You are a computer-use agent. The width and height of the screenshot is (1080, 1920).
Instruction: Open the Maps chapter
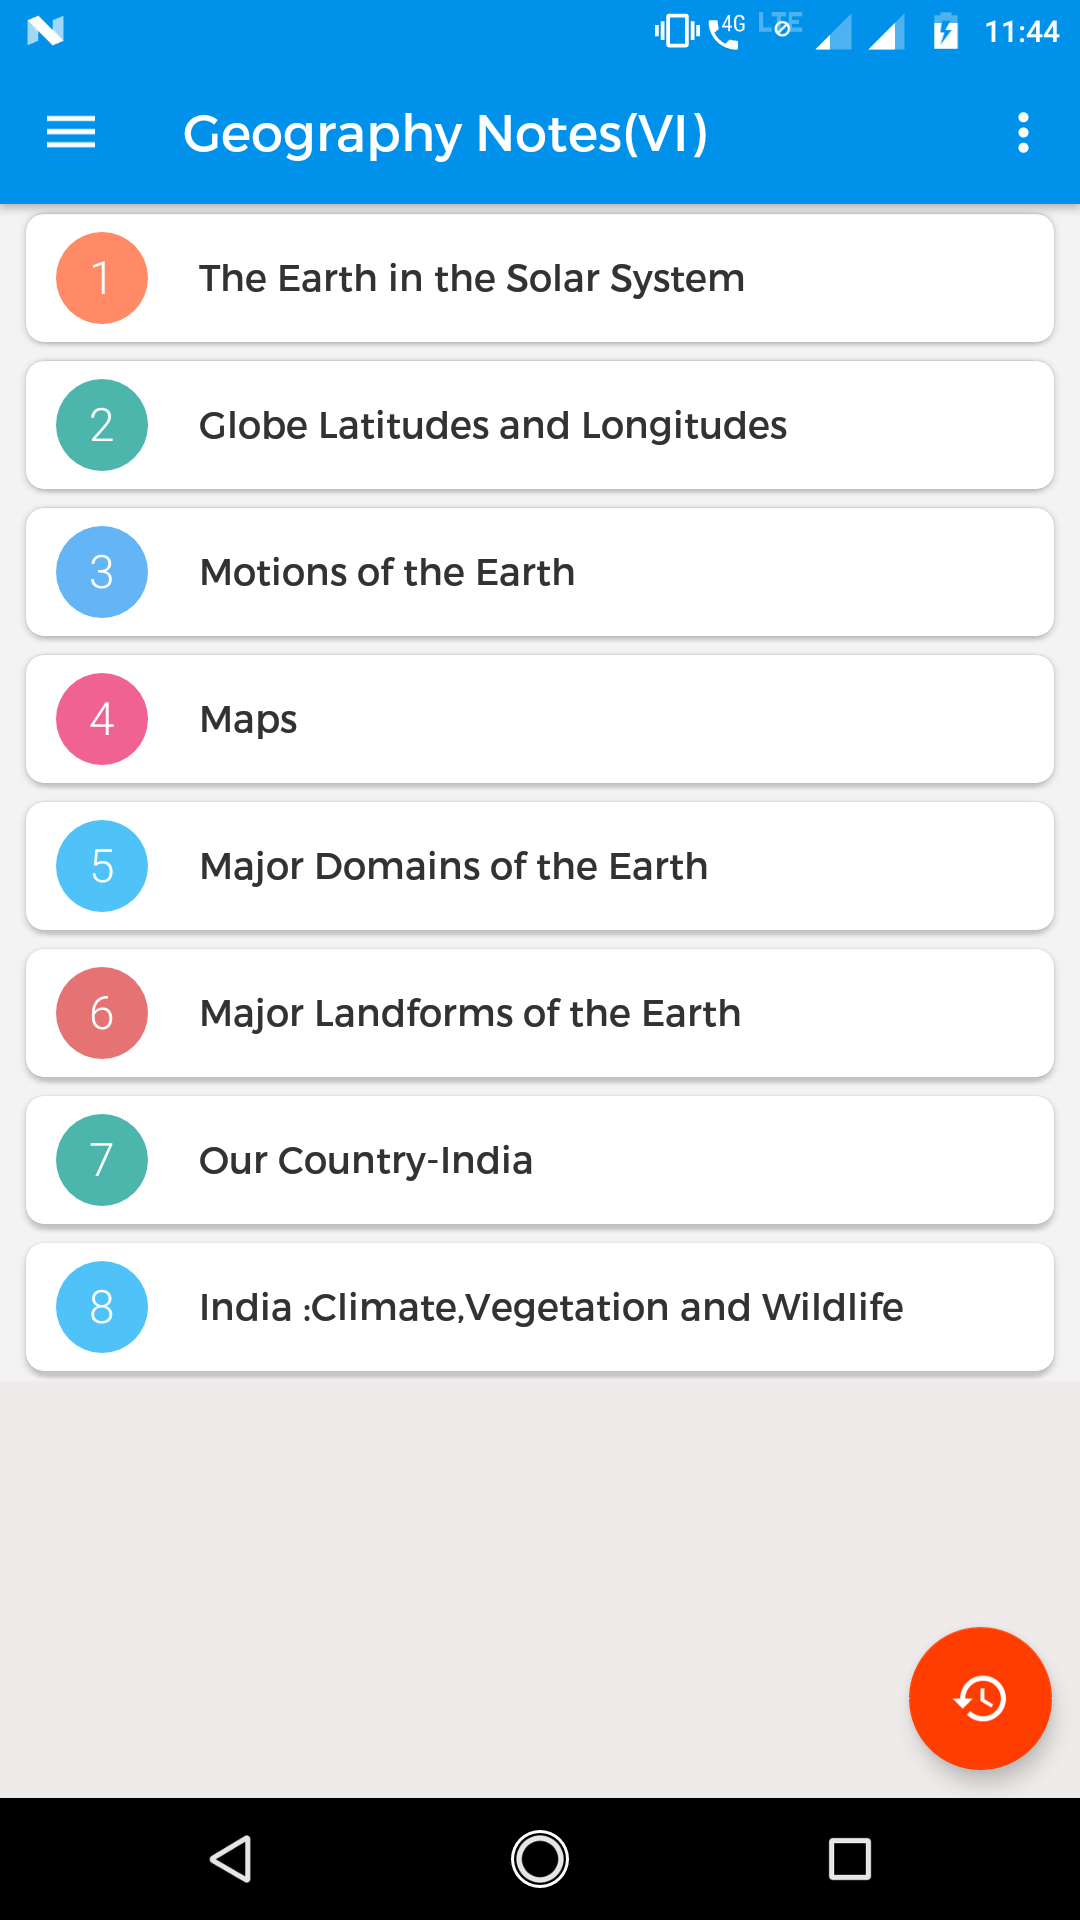pos(249,719)
